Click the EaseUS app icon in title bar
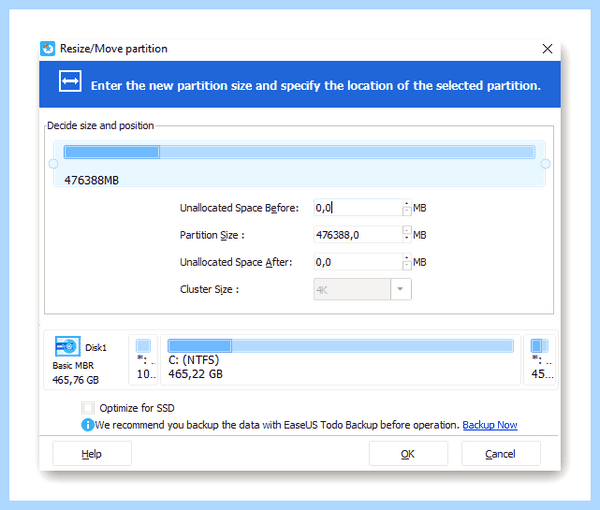600x510 pixels. click(x=47, y=49)
